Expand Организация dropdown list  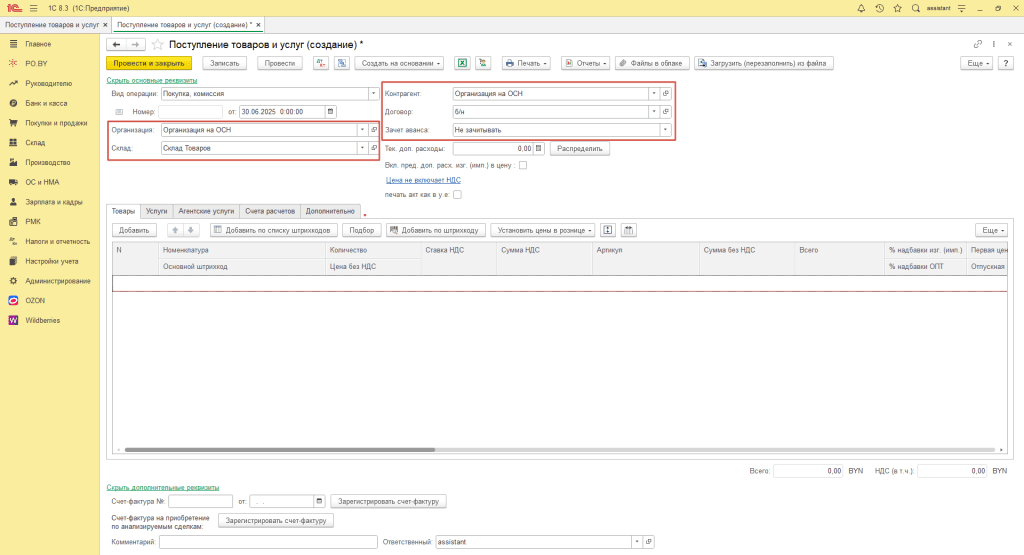(362, 130)
